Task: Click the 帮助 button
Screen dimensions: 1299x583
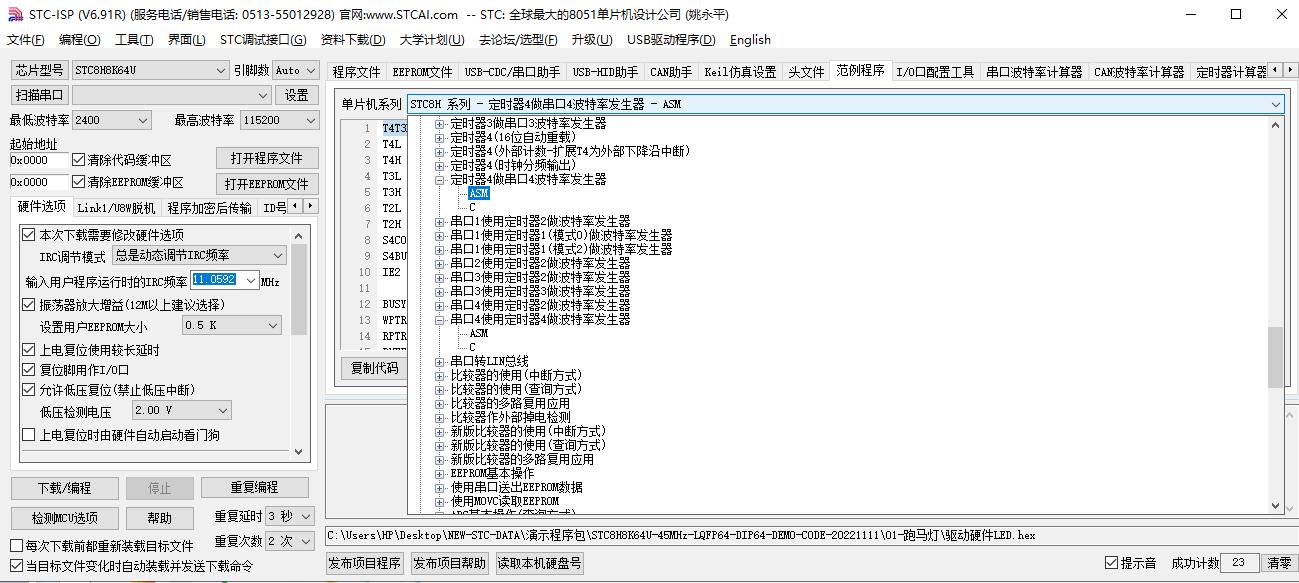Action: (x=160, y=518)
